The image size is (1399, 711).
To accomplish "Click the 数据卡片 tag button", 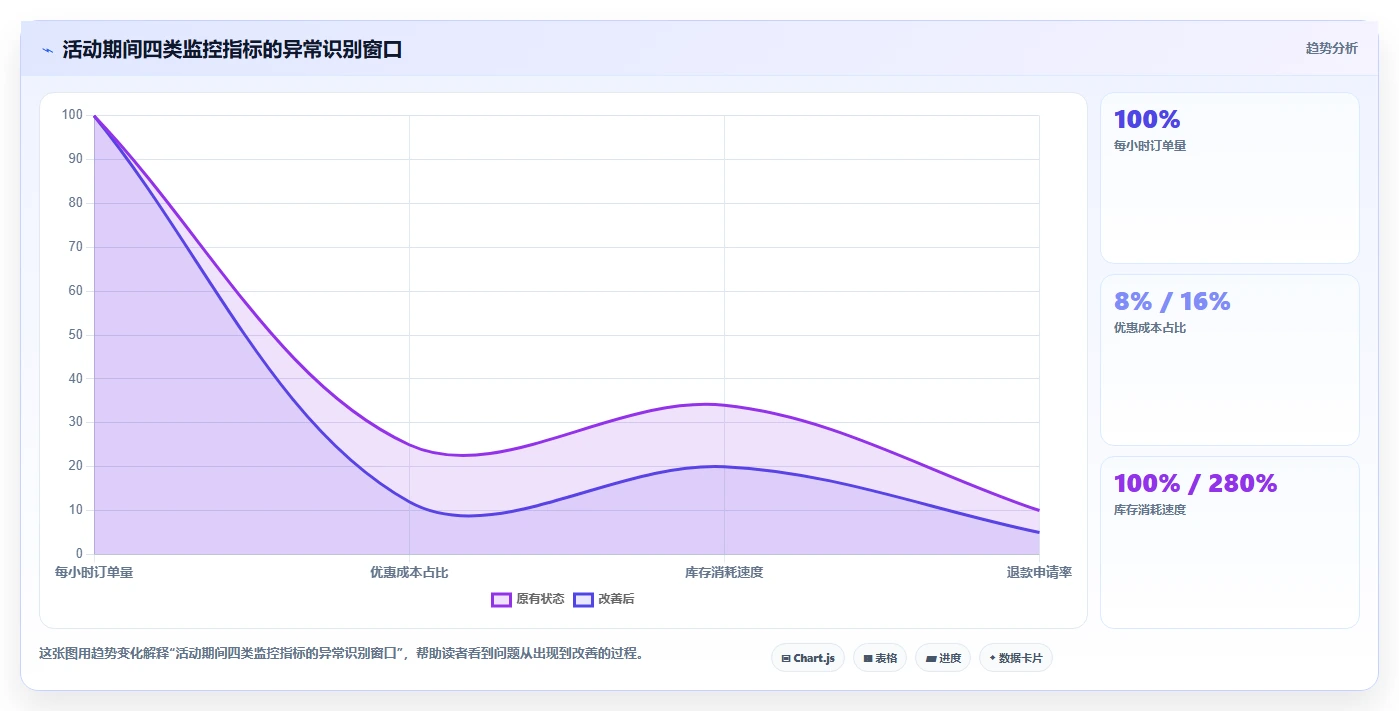I will click(1016, 658).
